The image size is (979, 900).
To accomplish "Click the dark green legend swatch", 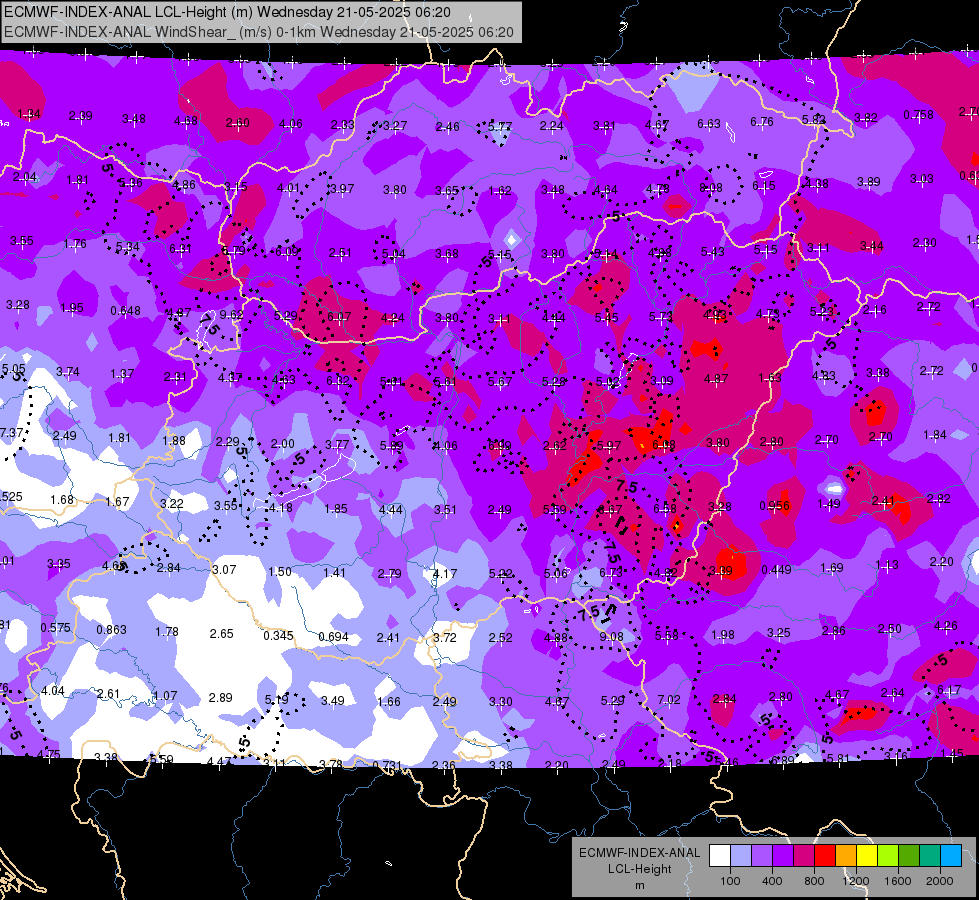I will click(x=909, y=856).
